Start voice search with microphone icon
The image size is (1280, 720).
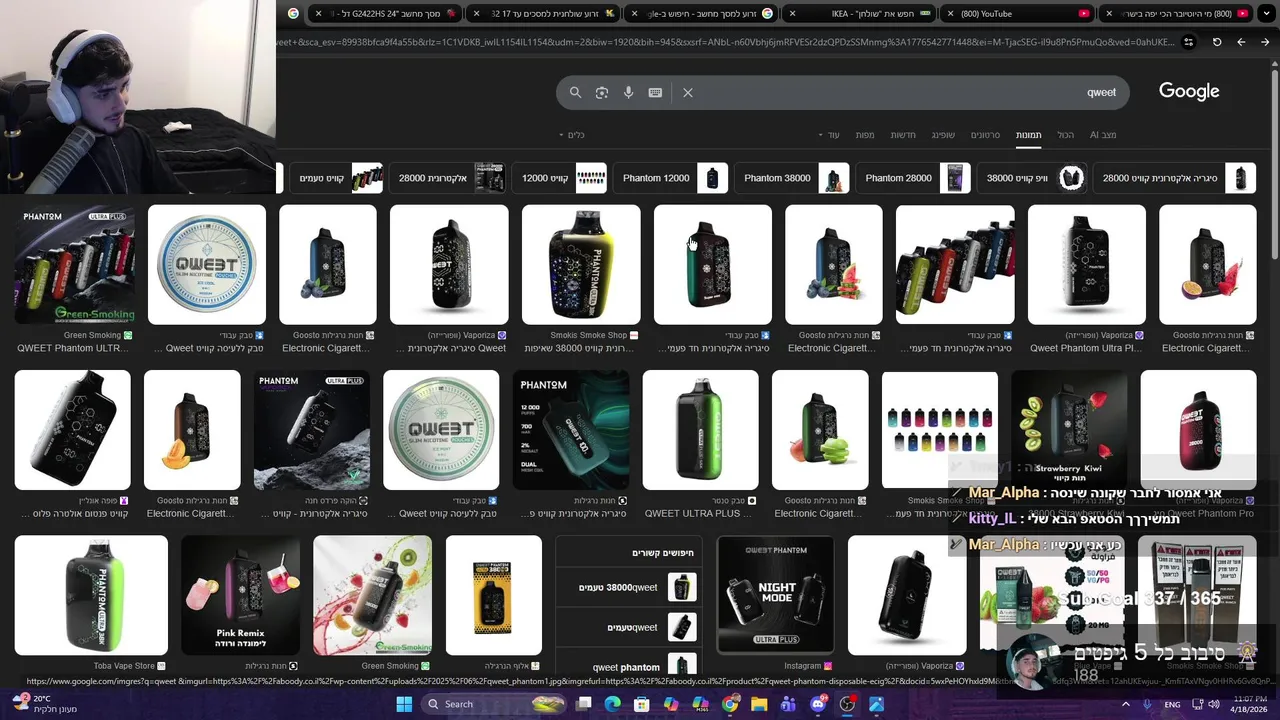coord(629,92)
